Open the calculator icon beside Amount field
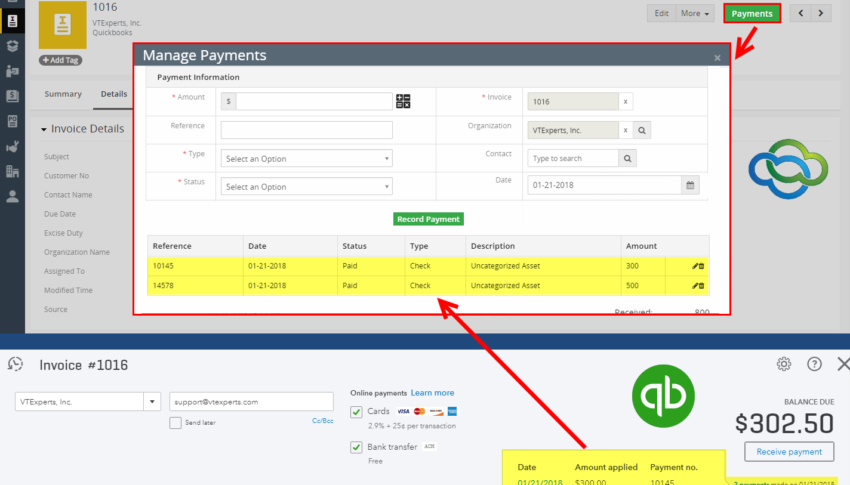The width and height of the screenshot is (850, 485). (x=403, y=101)
